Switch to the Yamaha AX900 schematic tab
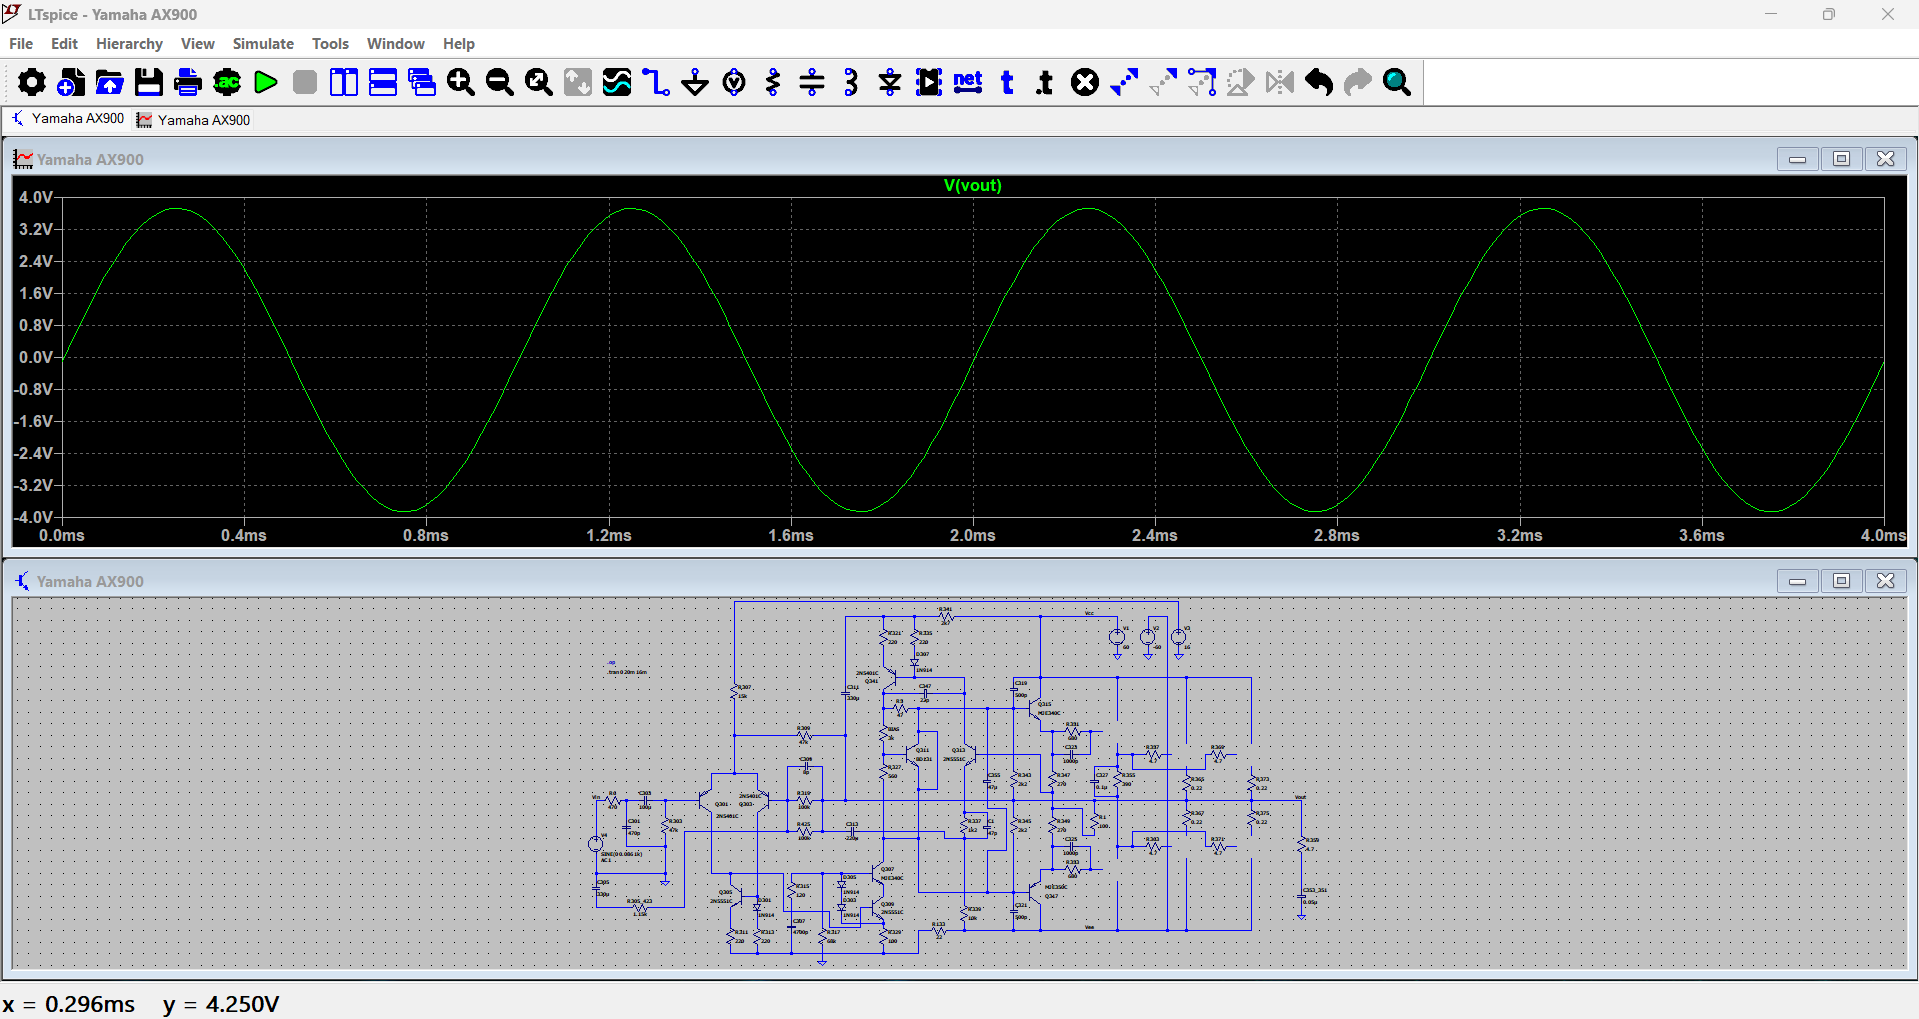Viewport: 1919px width, 1019px height. (68, 119)
